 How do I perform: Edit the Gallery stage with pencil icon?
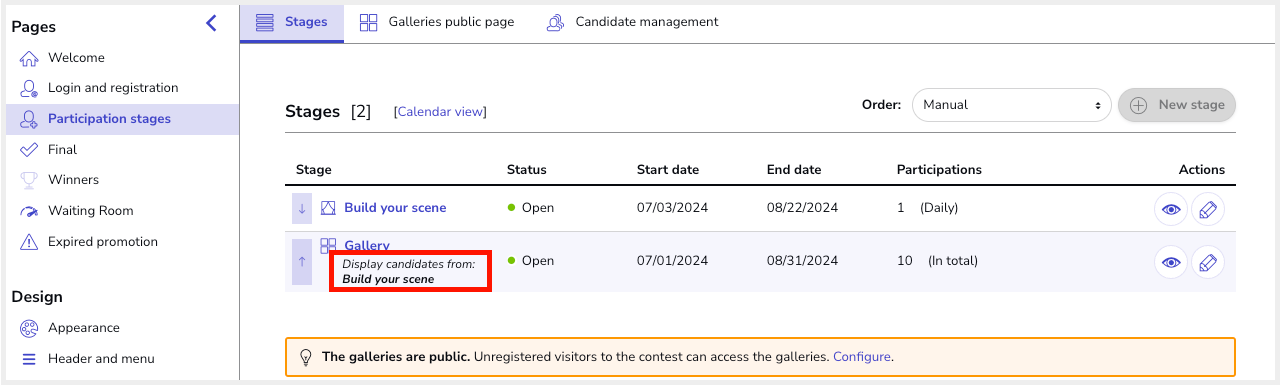pos(1208,262)
